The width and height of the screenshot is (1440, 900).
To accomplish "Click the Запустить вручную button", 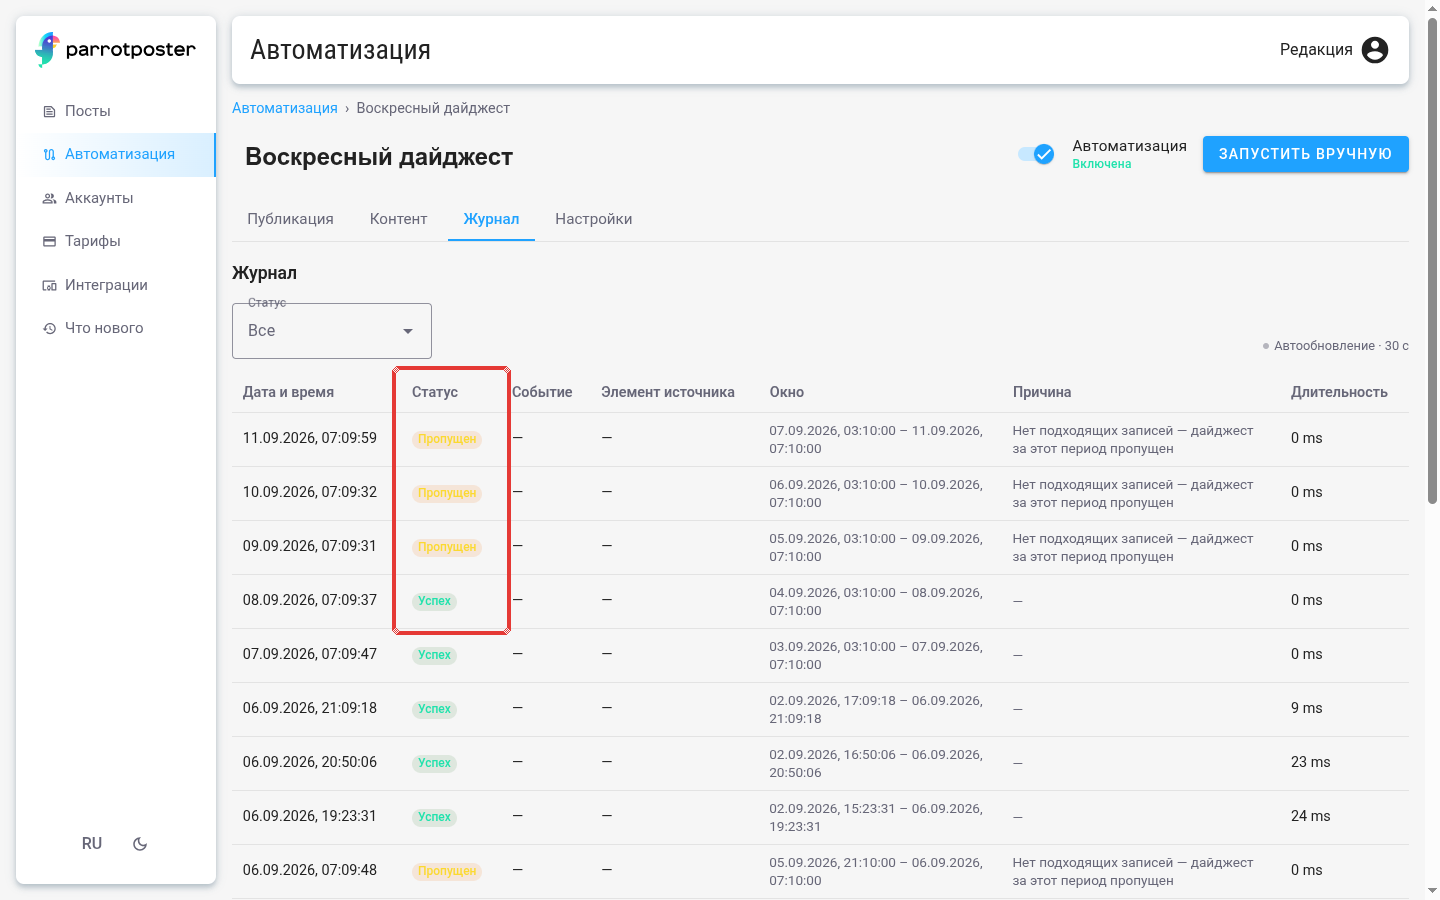I will click(x=1305, y=154).
